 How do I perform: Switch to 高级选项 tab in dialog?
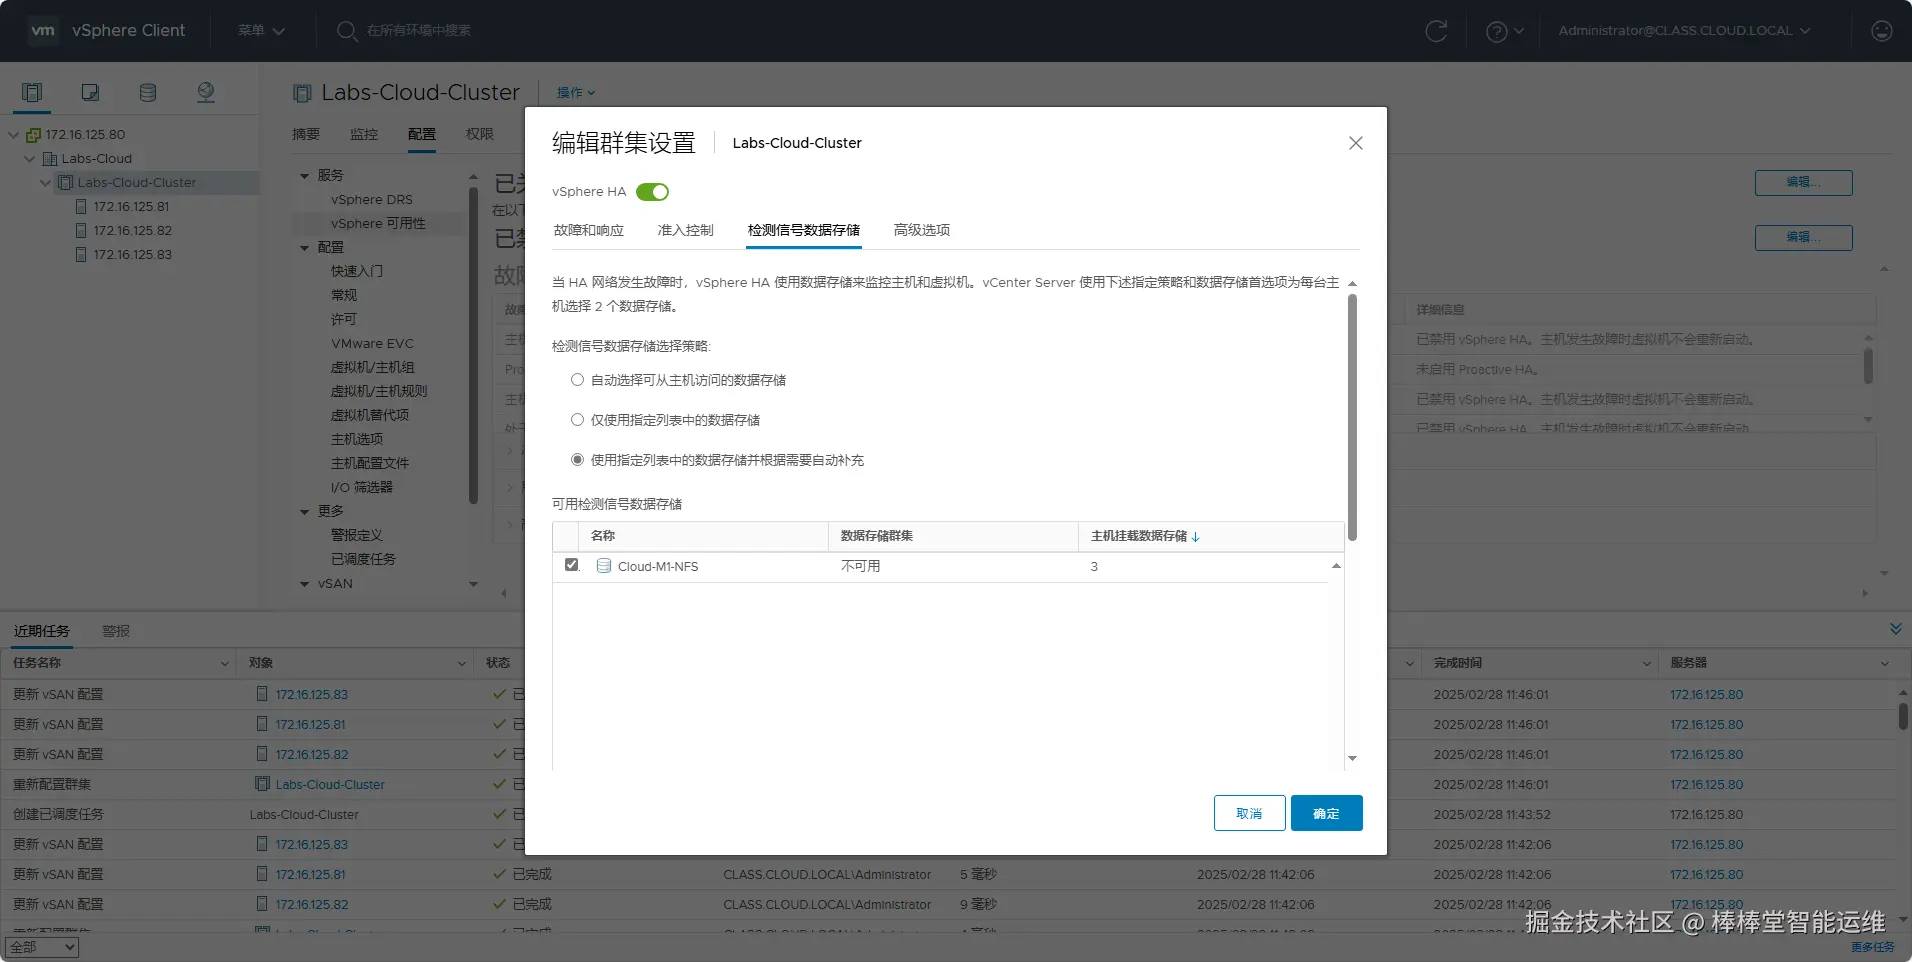tap(922, 230)
